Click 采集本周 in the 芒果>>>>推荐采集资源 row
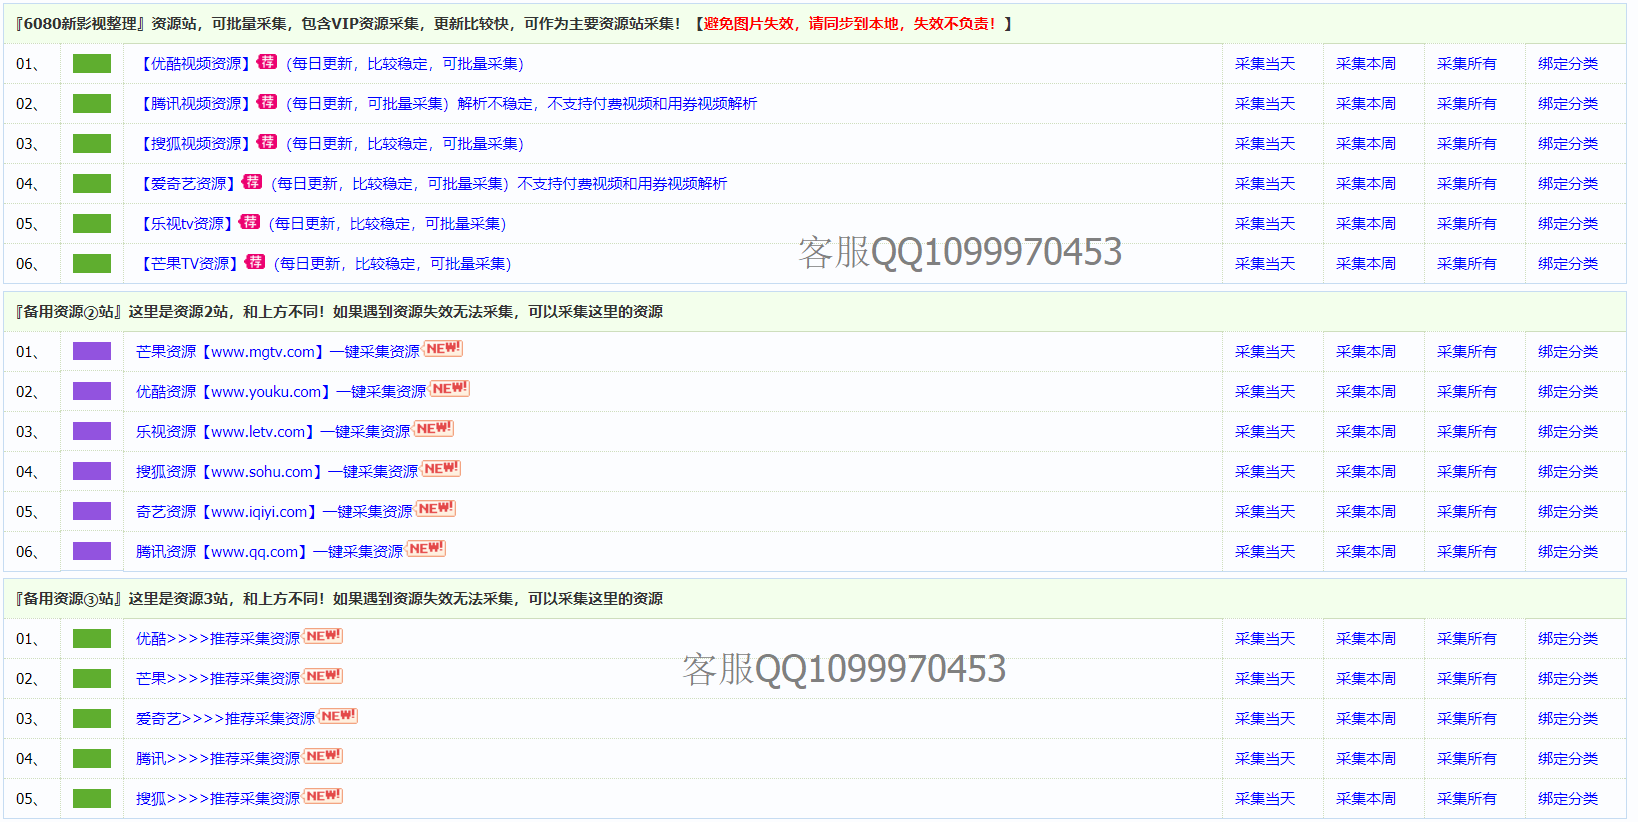 coord(1366,679)
